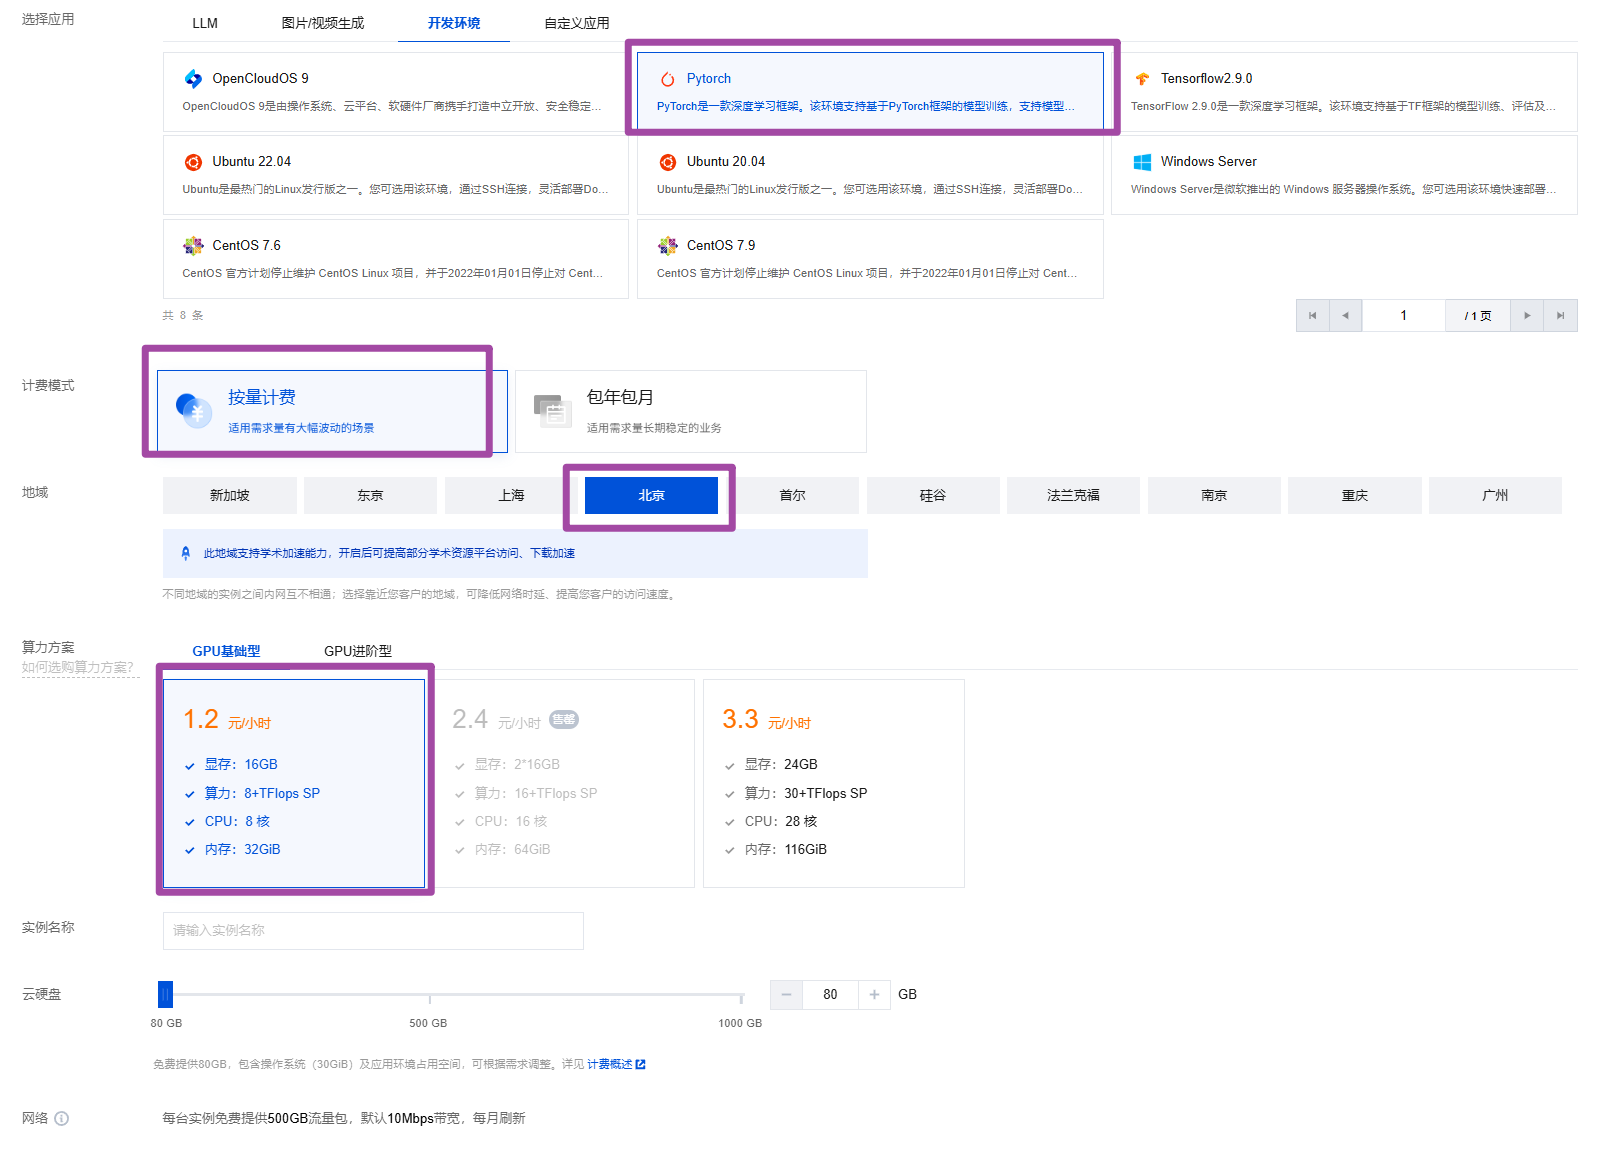This screenshot has width=1601, height=1154.
Task: Go to last page of environment list
Action: [x=1560, y=316]
